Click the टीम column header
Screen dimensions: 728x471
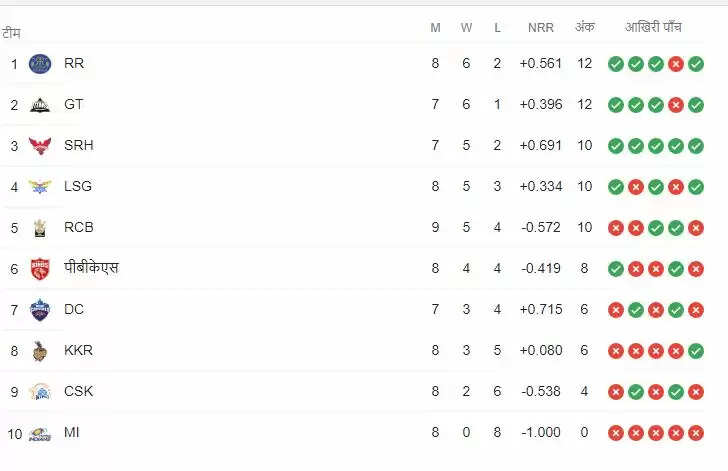click(11, 33)
